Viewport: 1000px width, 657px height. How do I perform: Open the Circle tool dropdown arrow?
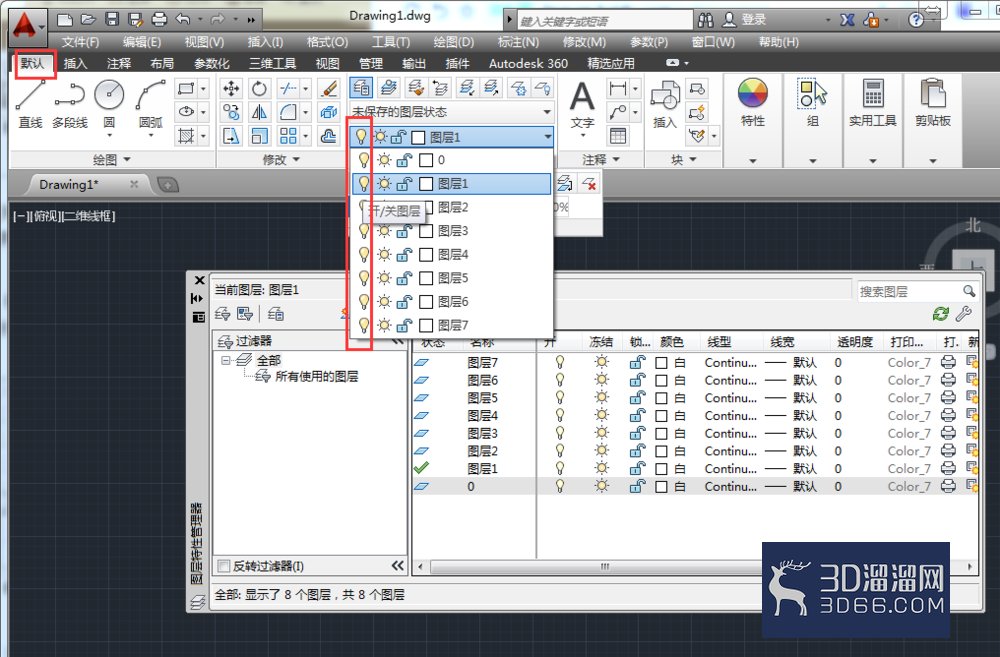point(109,135)
